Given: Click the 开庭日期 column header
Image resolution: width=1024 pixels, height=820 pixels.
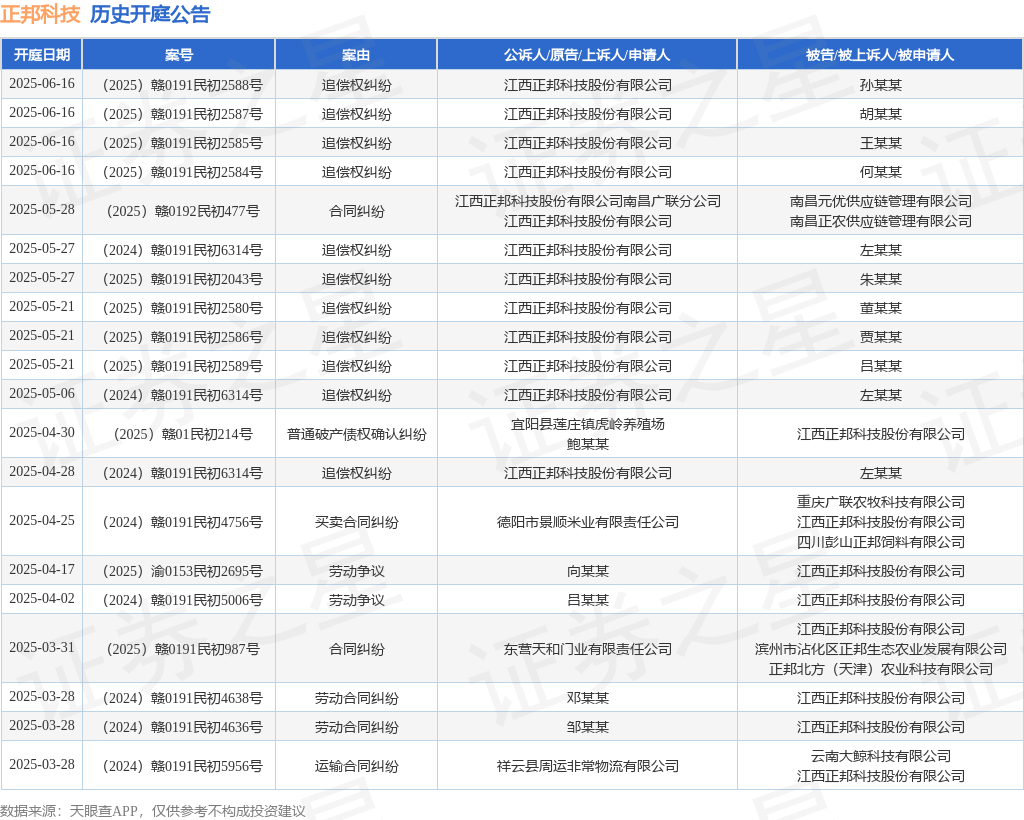Looking at the screenshot, I should (x=42, y=55).
